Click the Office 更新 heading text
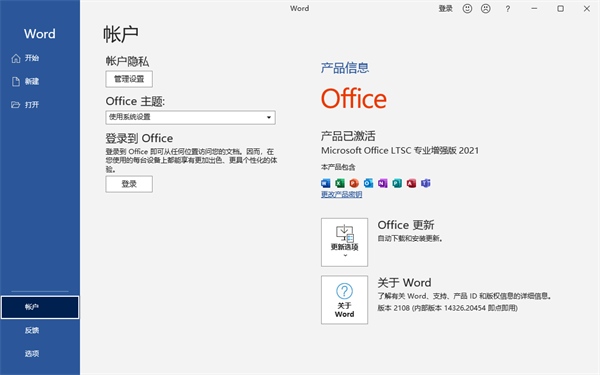Viewport: 600px width, 375px height. point(406,225)
